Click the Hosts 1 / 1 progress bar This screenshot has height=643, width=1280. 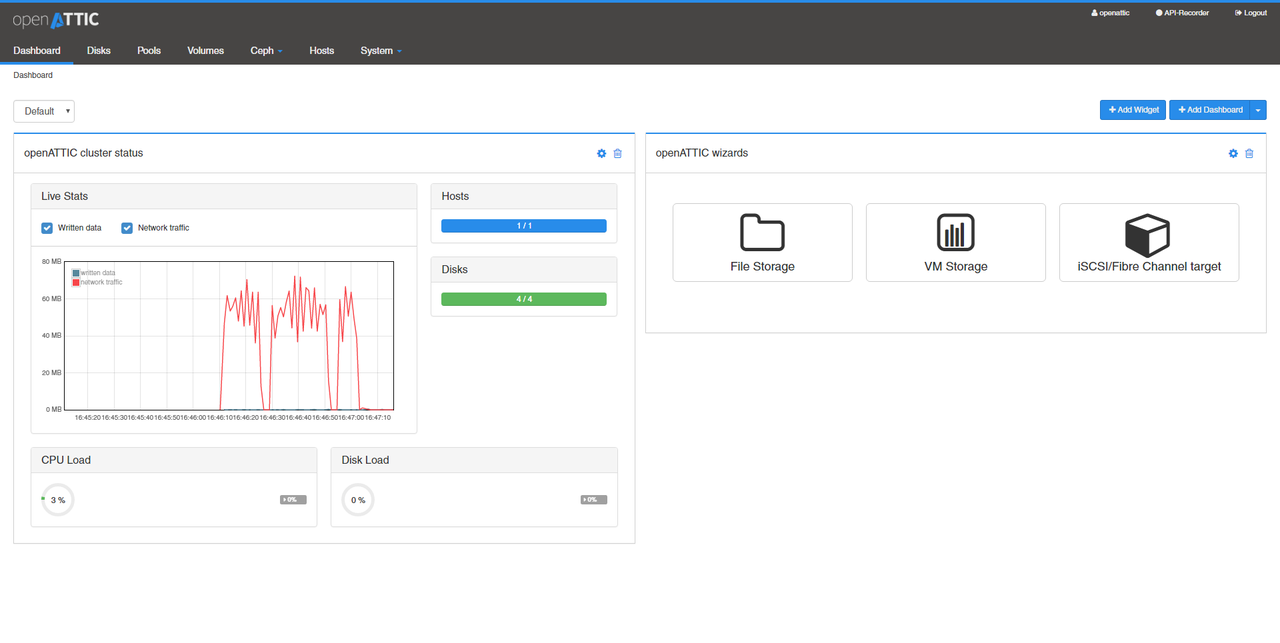tap(524, 226)
